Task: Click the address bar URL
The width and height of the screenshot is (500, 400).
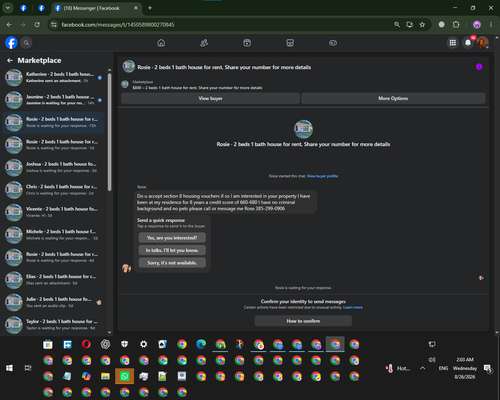Action: tap(118, 25)
